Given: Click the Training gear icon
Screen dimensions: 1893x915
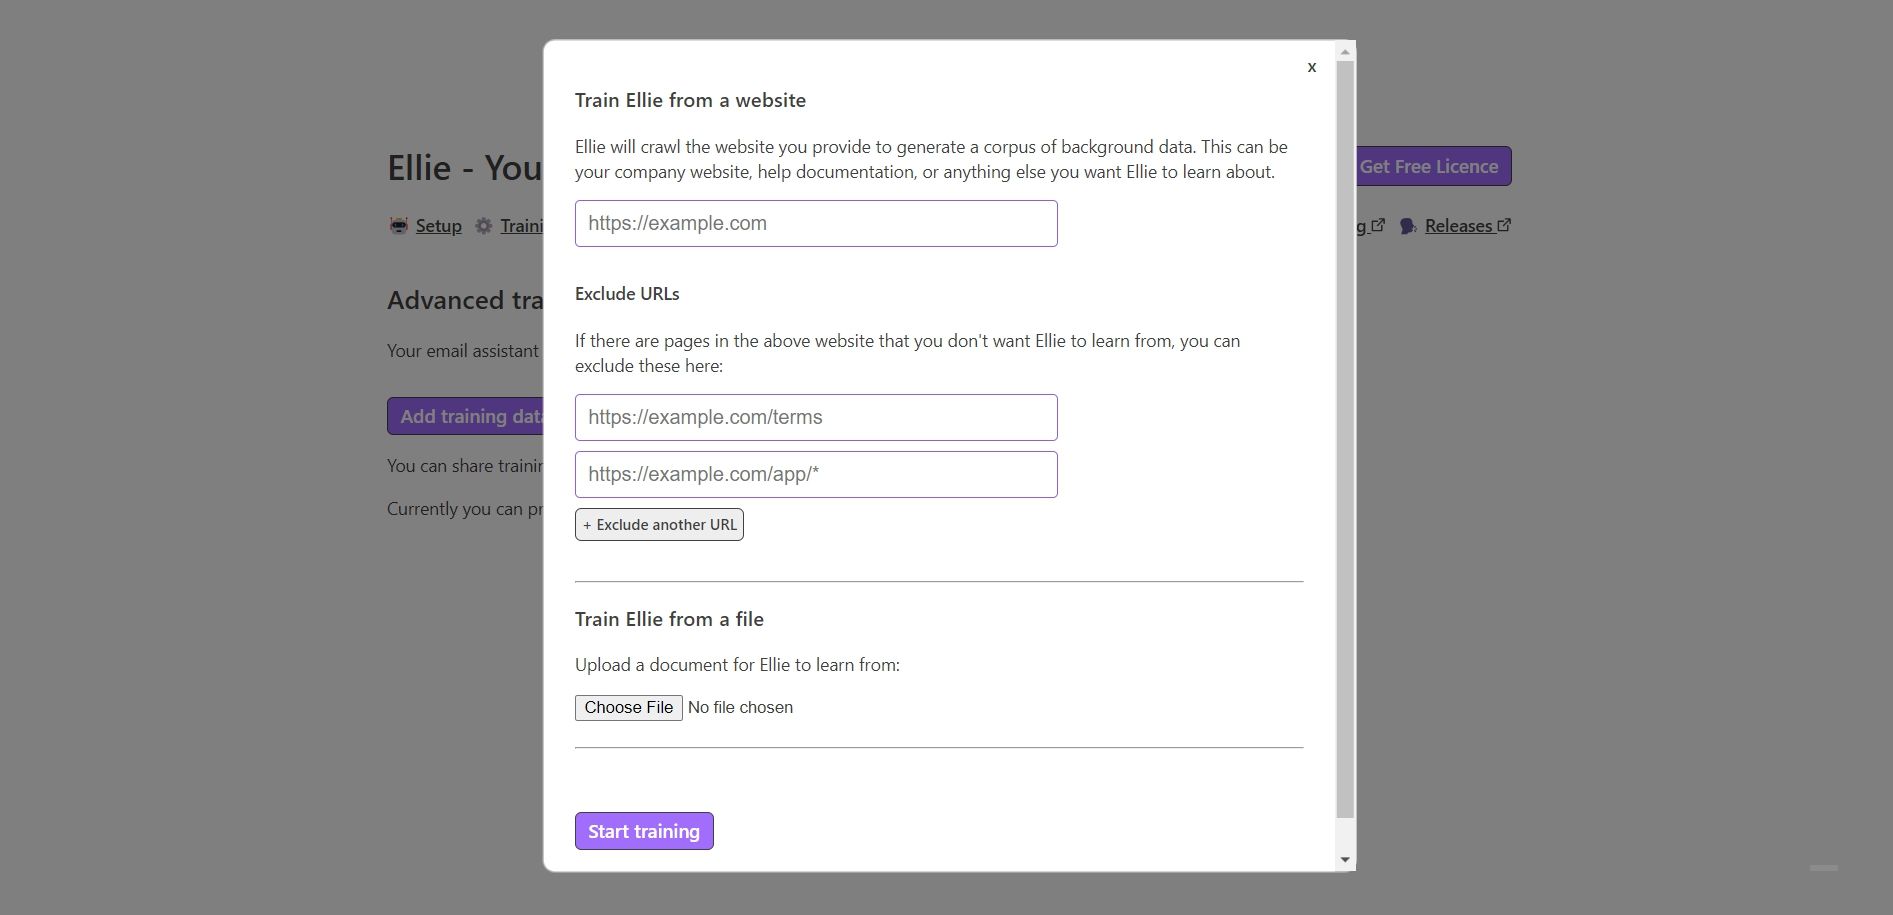Looking at the screenshot, I should click(484, 226).
